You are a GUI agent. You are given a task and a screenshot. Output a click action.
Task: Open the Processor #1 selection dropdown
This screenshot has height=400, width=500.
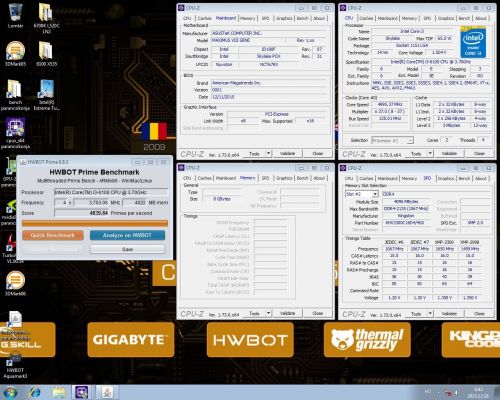click(x=392, y=140)
